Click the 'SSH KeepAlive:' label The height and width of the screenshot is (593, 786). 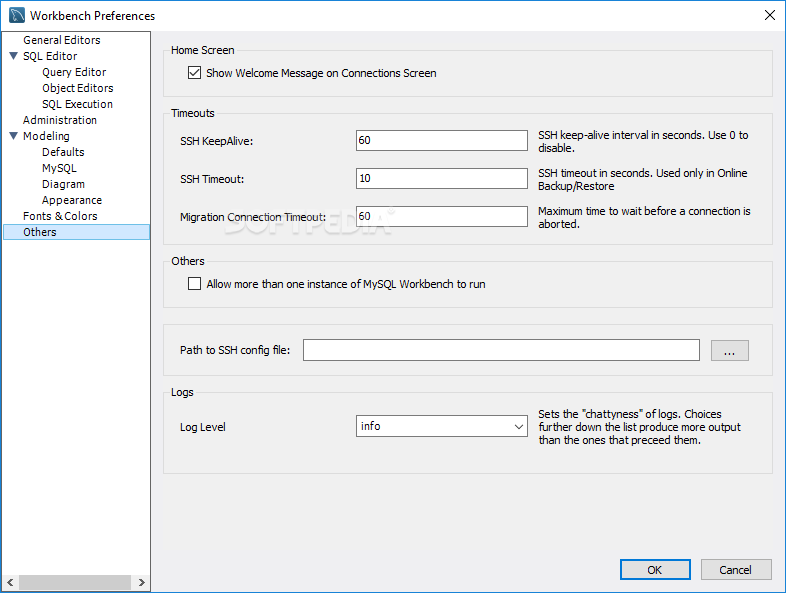217,141
